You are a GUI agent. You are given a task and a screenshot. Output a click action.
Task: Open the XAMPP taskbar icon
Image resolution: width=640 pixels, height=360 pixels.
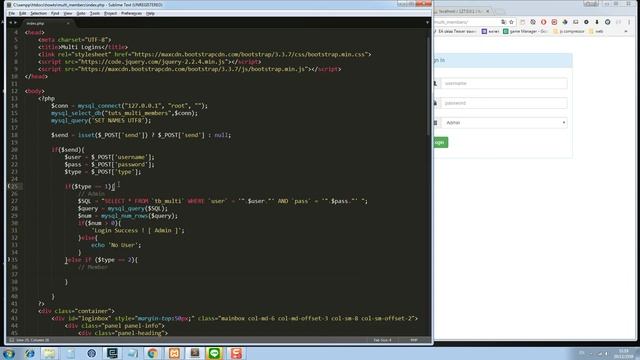point(174,353)
